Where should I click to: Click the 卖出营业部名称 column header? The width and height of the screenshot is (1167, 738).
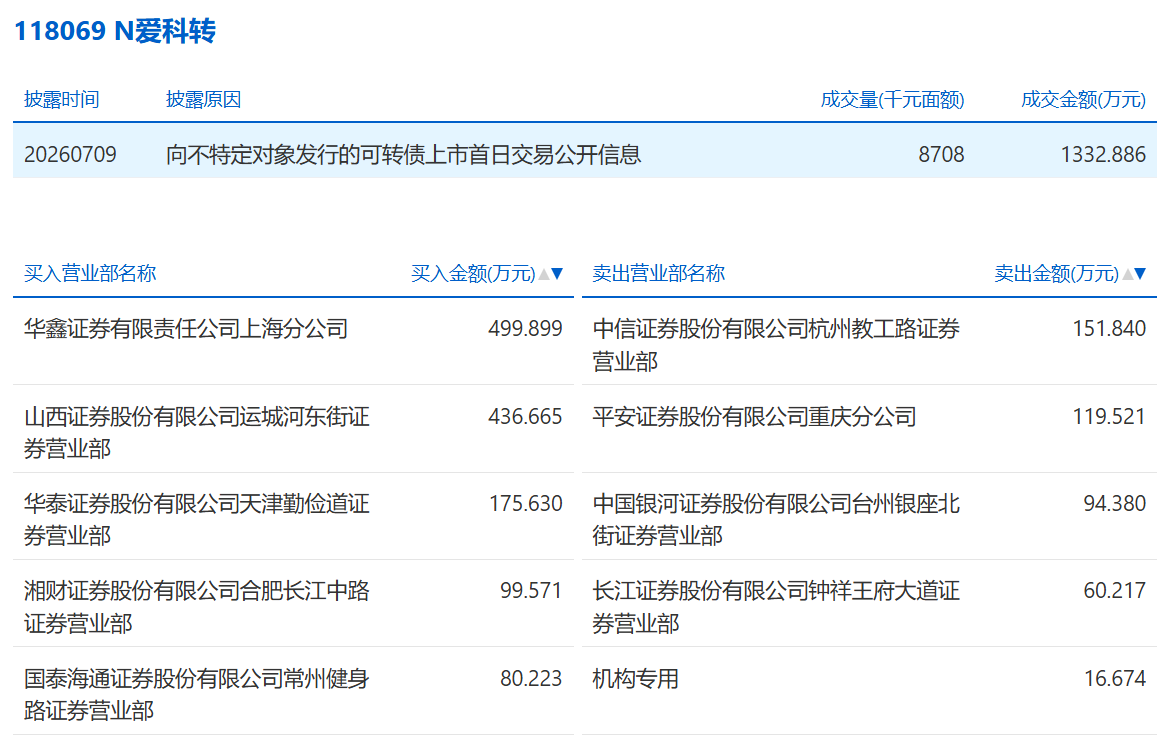[659, 274]
